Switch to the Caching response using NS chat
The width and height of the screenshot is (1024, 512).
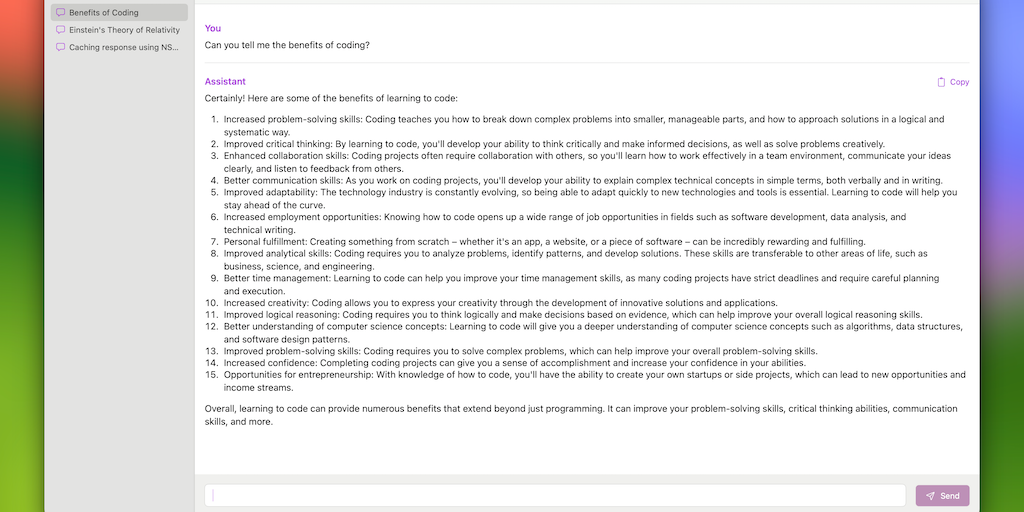point(124,47)
